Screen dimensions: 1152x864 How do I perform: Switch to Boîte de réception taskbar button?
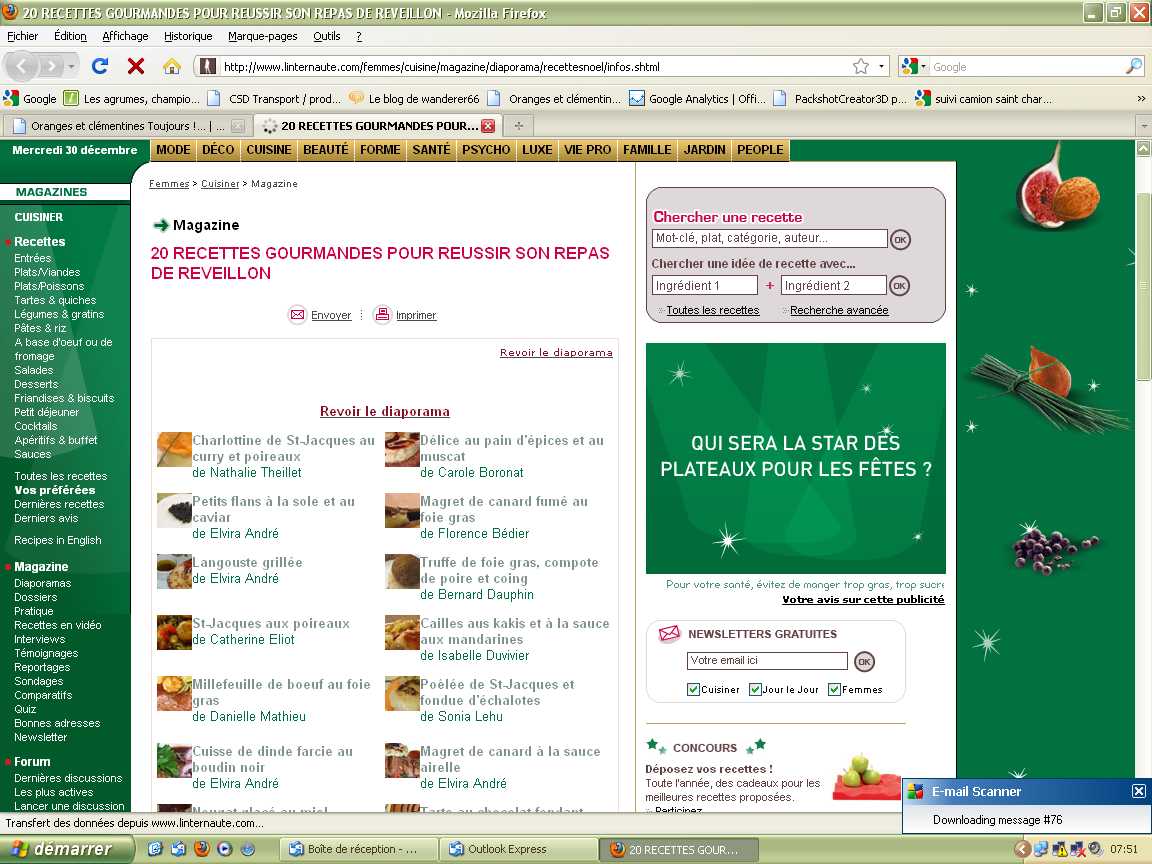pos(360,849)
